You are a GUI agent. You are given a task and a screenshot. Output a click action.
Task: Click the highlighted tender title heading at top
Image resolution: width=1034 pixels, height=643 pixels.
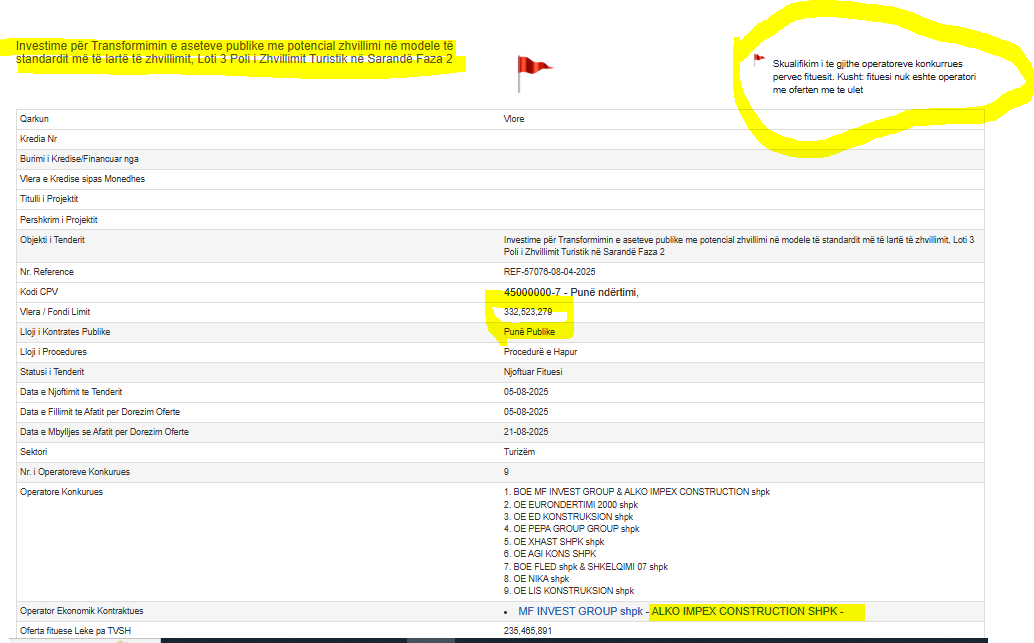pos(235,52)
